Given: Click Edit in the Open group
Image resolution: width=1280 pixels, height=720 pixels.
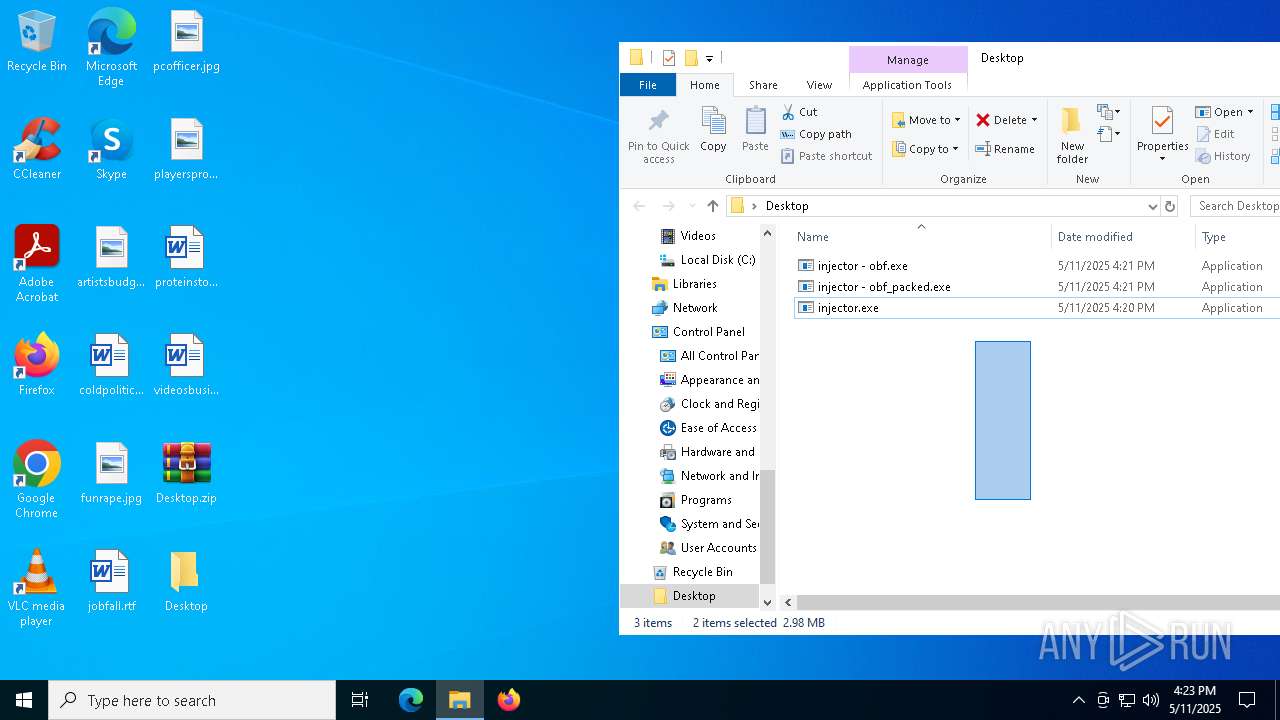Looking at the screenshot, I should [1215, 134].
